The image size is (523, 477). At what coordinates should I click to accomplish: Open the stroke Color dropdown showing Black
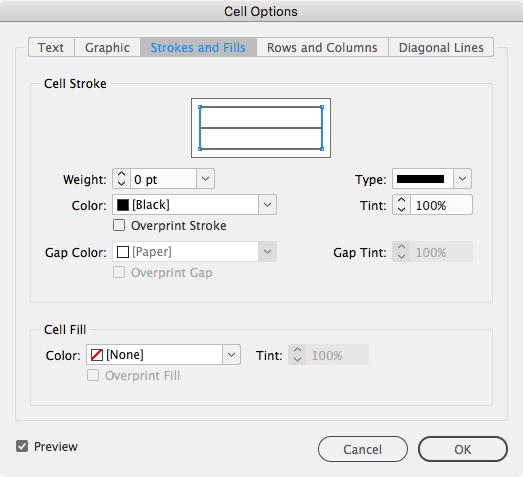pyautogui.click(x=194, y=205)
